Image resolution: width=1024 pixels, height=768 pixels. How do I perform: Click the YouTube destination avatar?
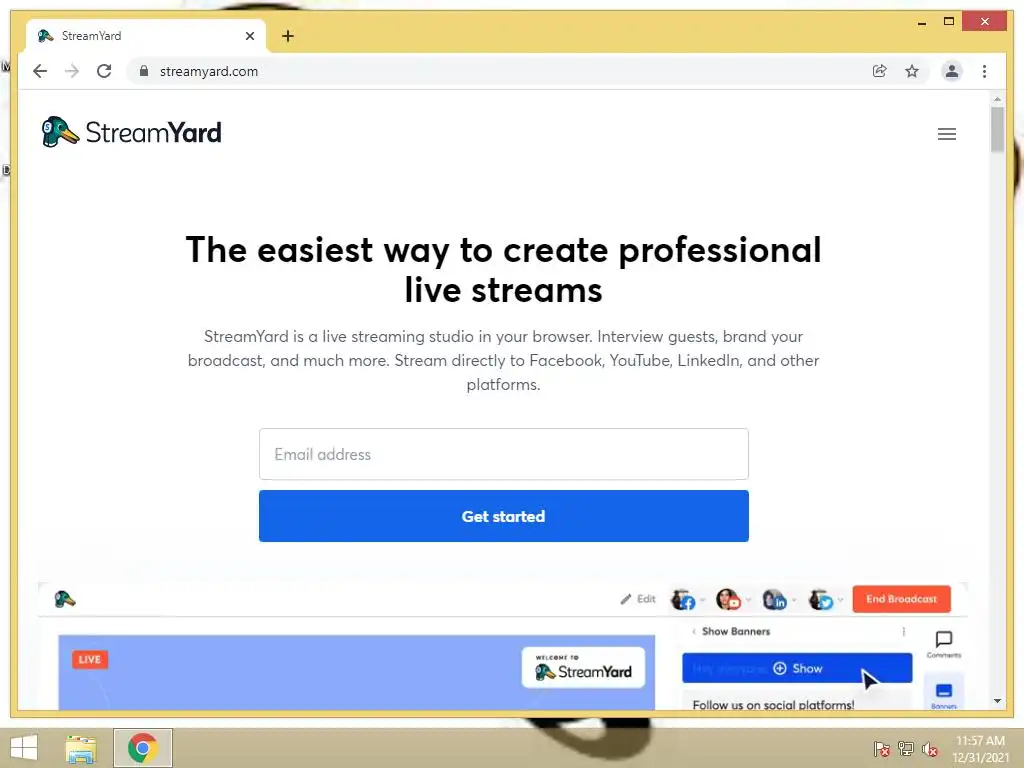(x=728, y=600)
